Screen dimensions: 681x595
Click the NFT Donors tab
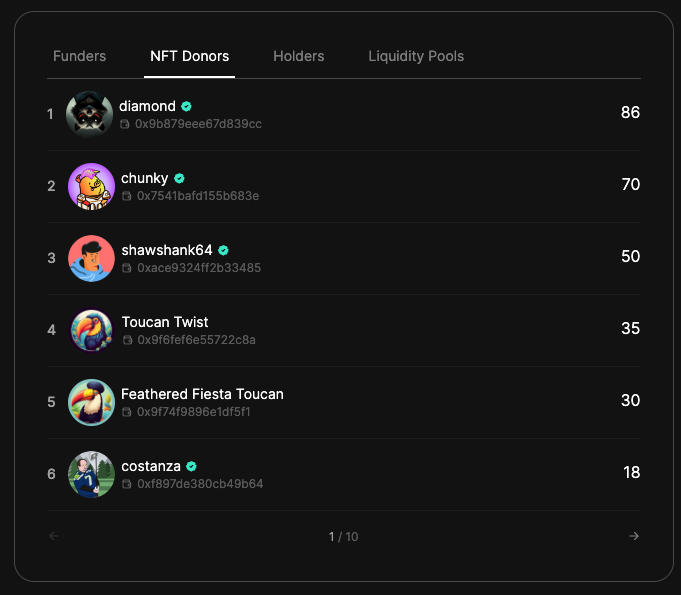coord(189,56)
